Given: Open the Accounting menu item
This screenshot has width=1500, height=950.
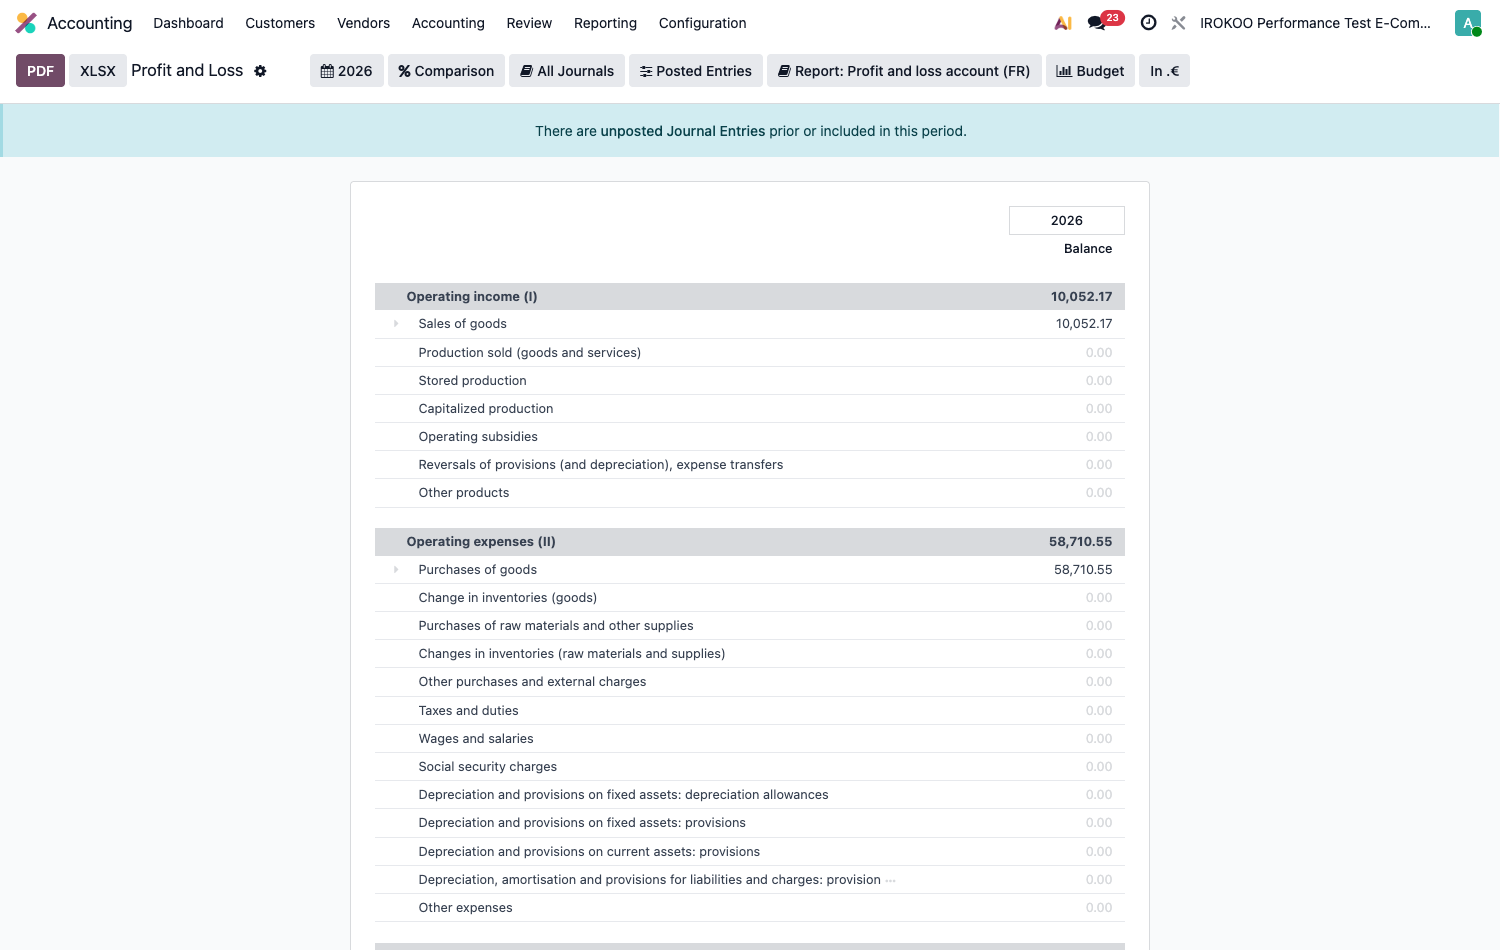Looking at the screenshot, I should [x=448, y=23].
